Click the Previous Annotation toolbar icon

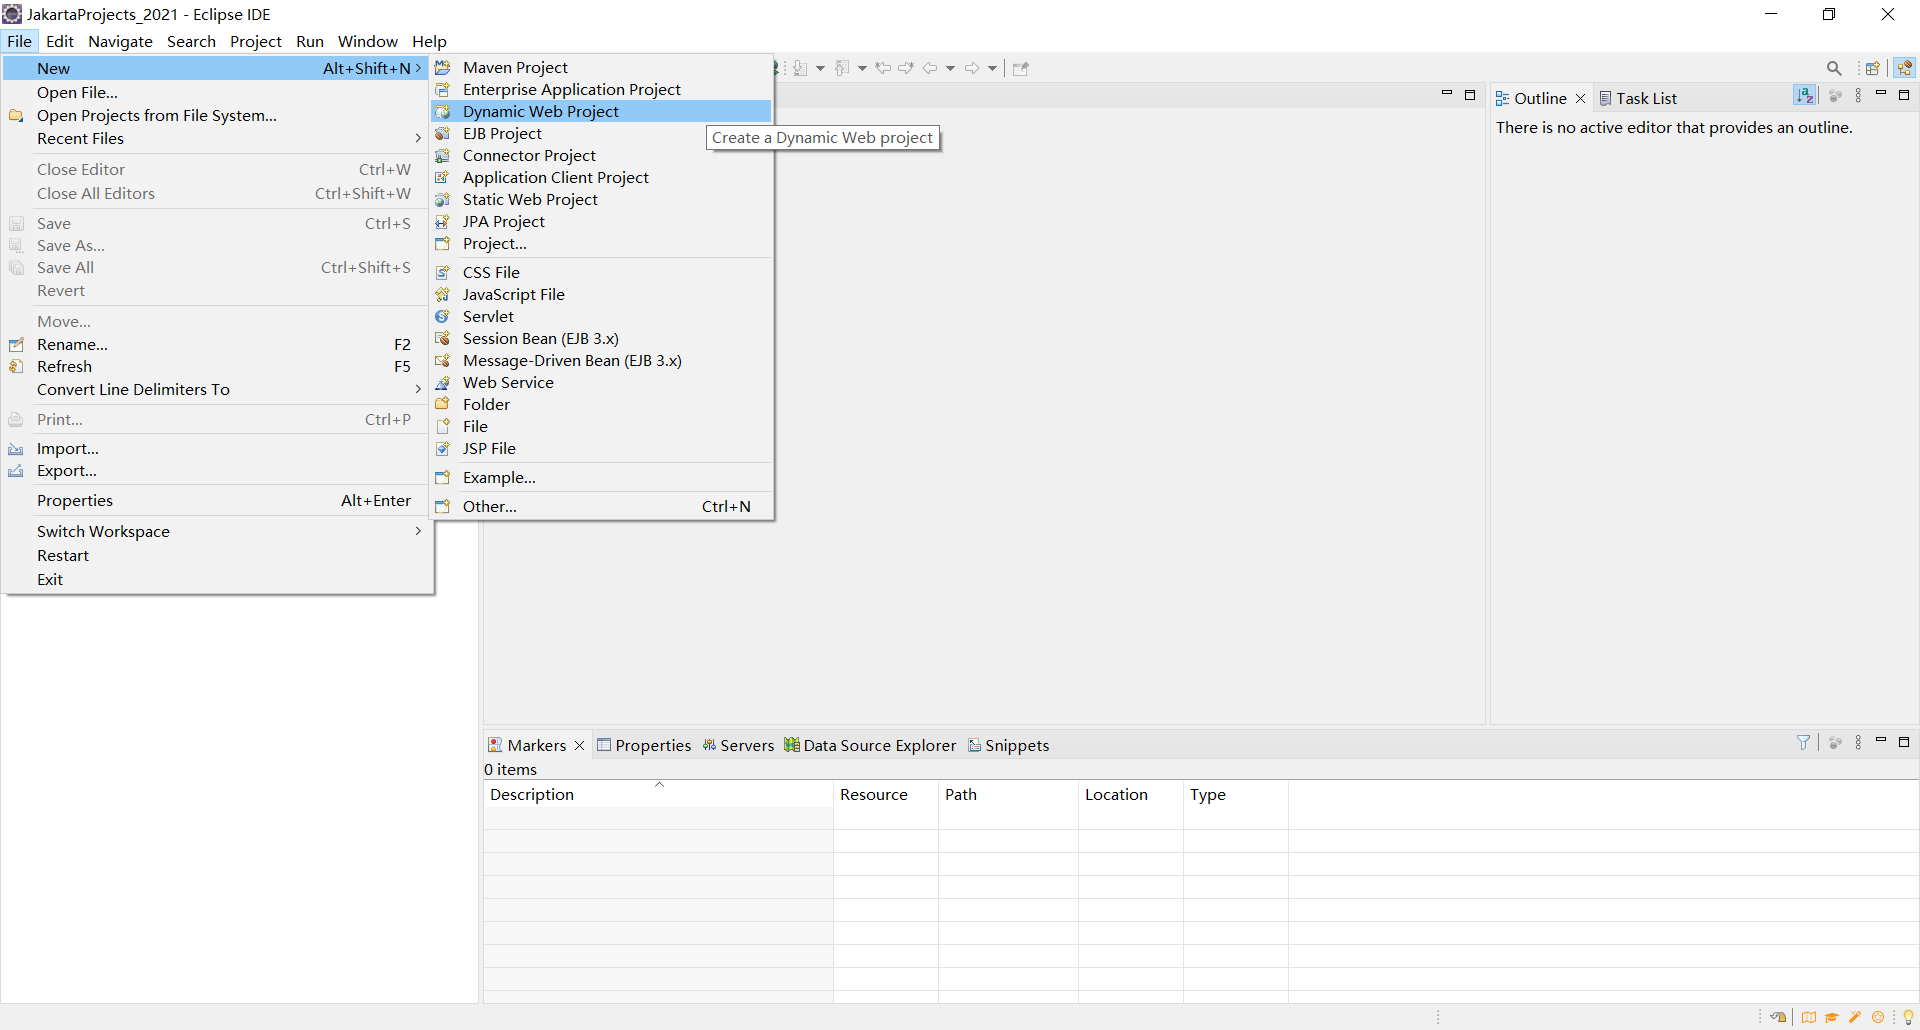(842, 68)
